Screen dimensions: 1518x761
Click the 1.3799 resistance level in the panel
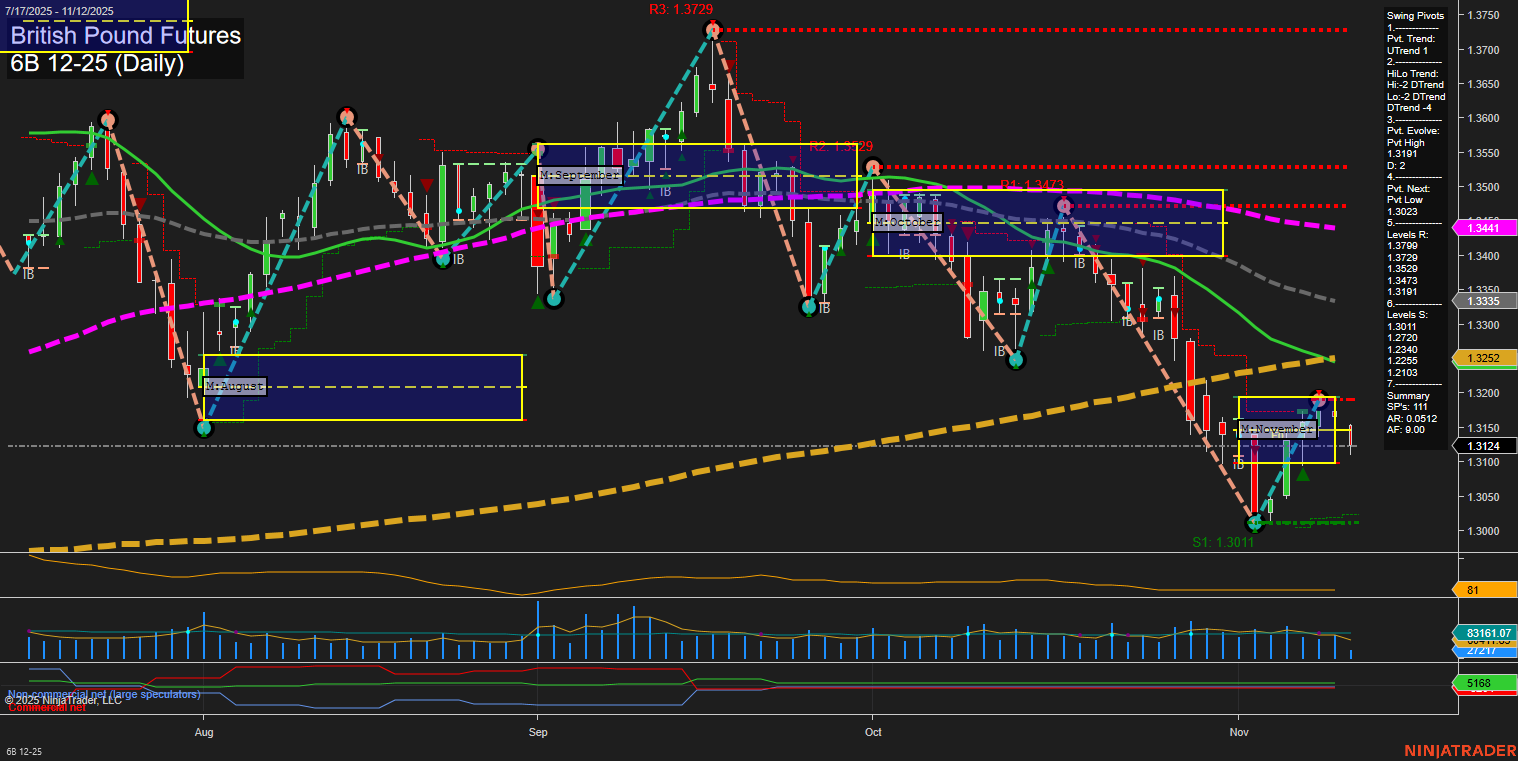click(1401, 246)
